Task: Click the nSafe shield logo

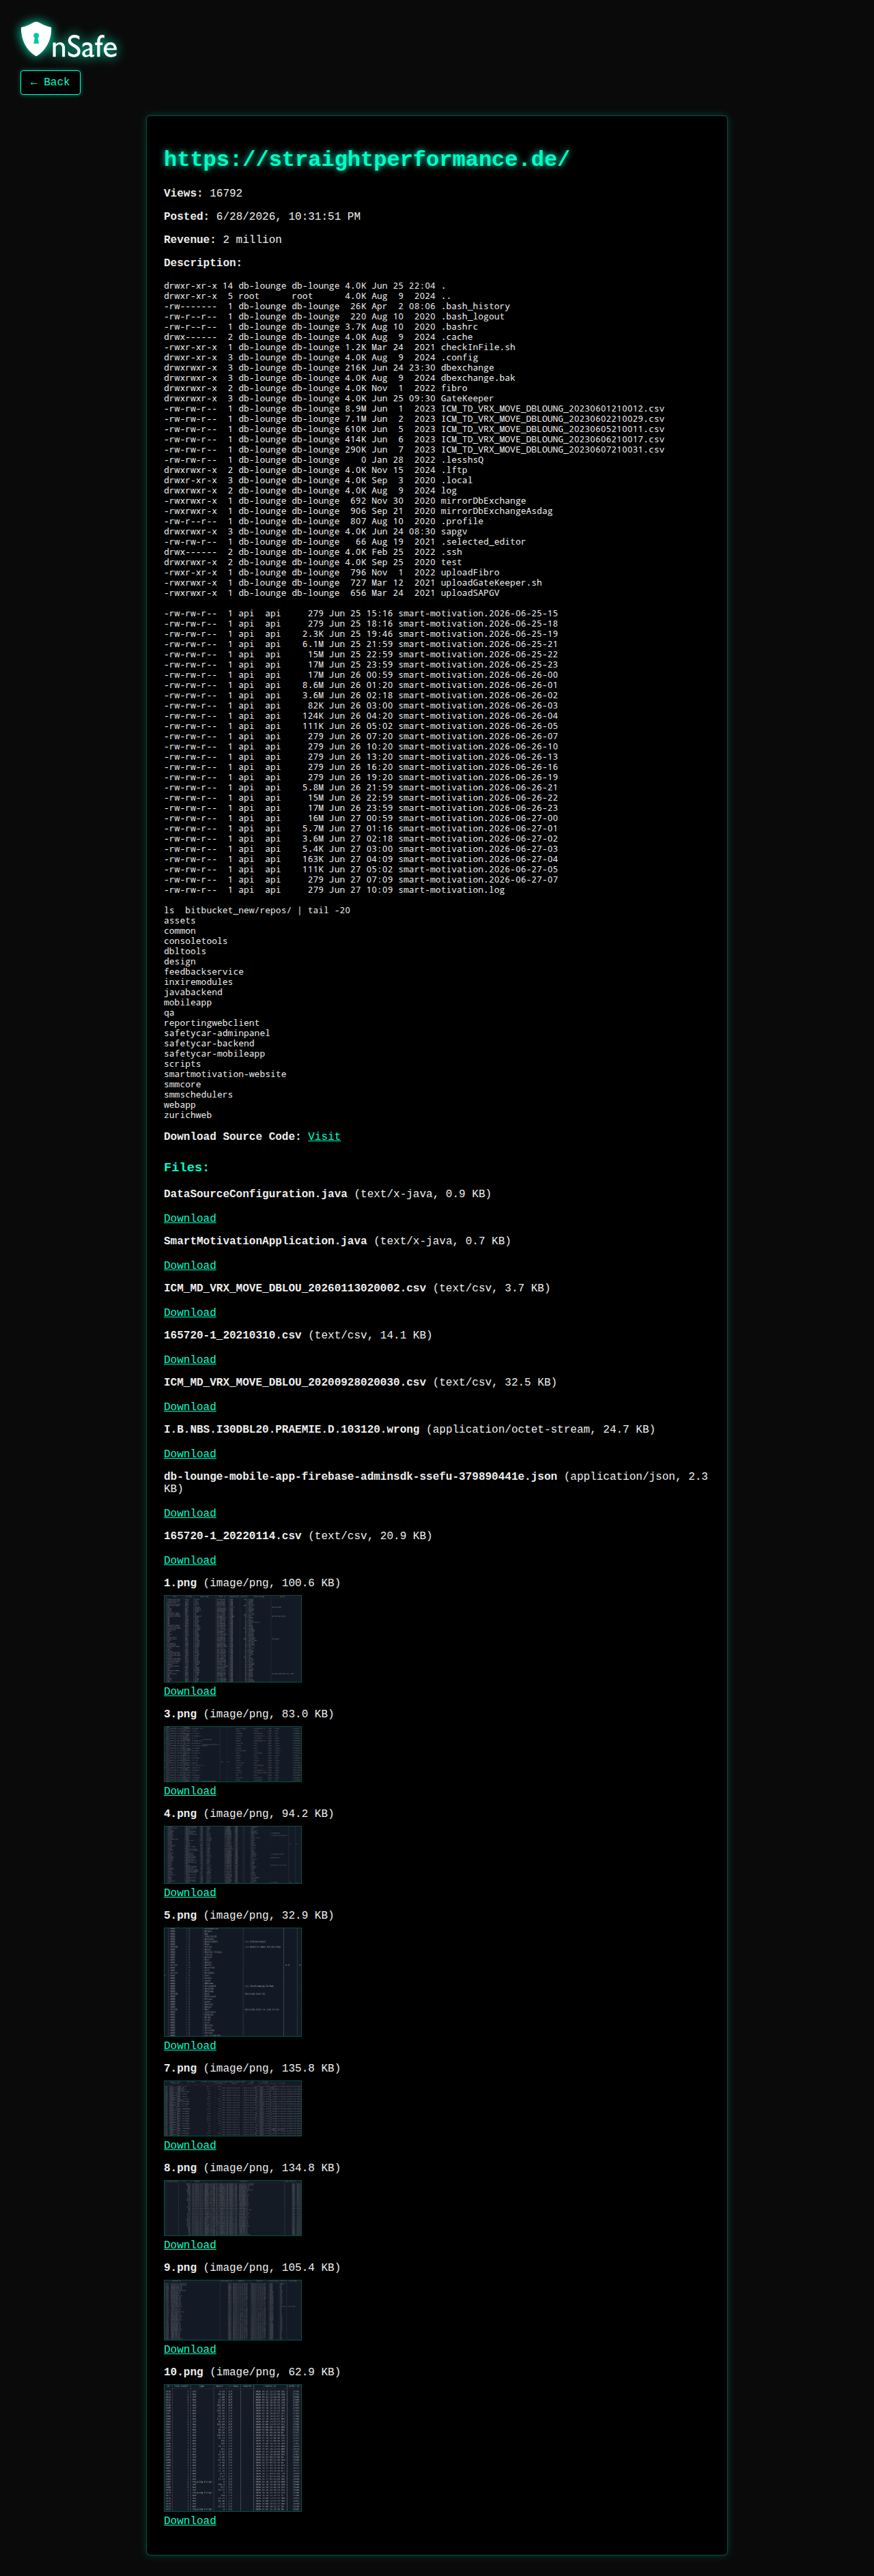Action: coord(68,40)
